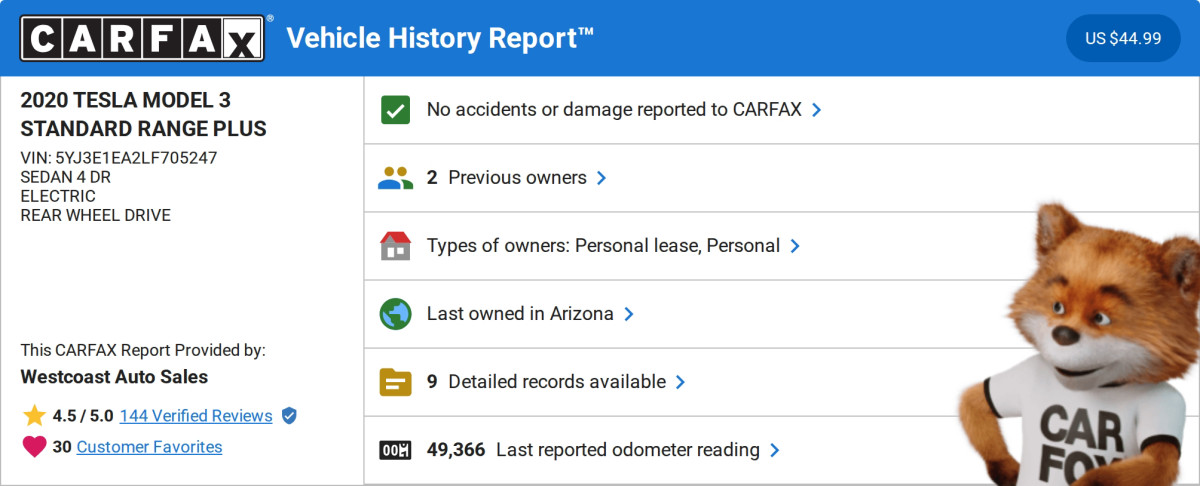Click the CARFAX logo
This screenshot has width=1200, height=486.
pos(143,39)
